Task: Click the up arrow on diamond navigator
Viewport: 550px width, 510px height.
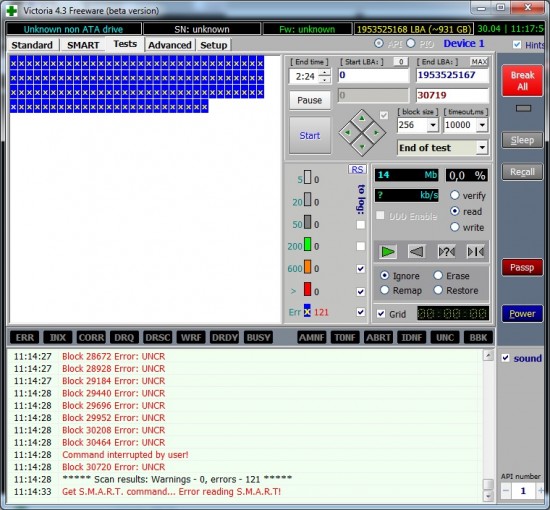Action: point(362,119)
